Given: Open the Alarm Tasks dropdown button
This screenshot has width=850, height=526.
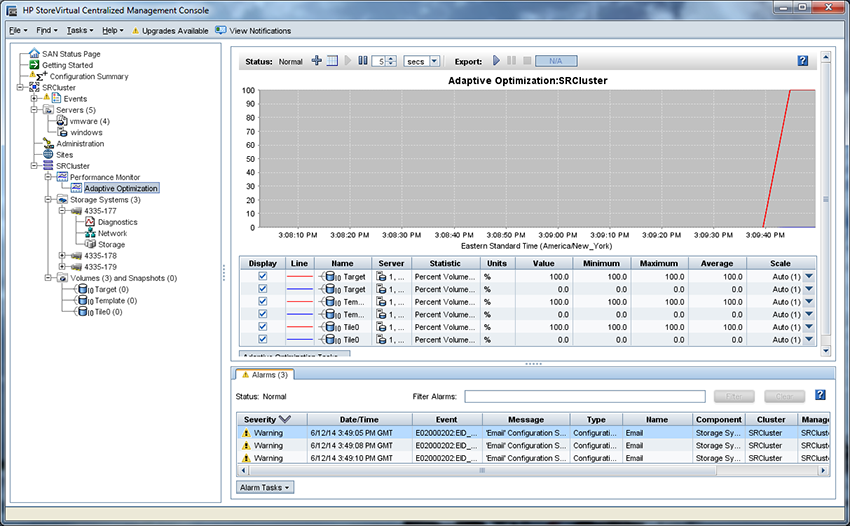Looking at the screenshot, I should pos(265,487).
